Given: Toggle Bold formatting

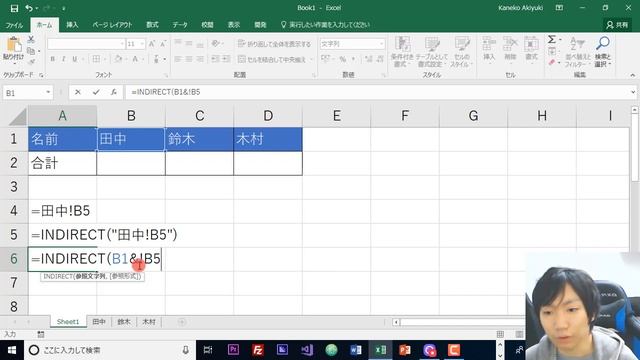Looking at the screenshot, I should pos(53,59).
